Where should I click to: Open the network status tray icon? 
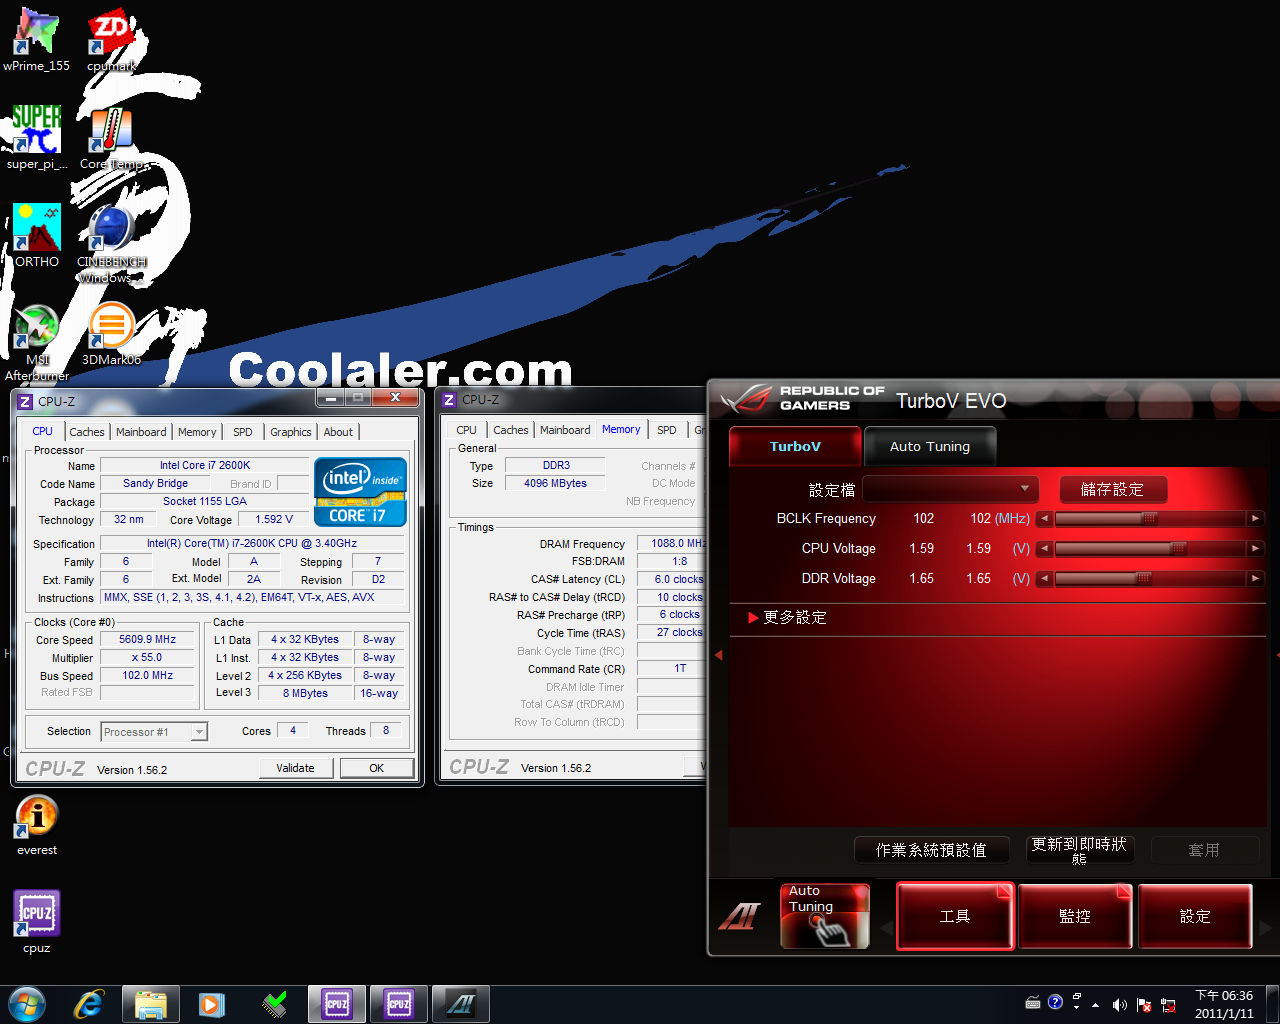(1168, 1005)
